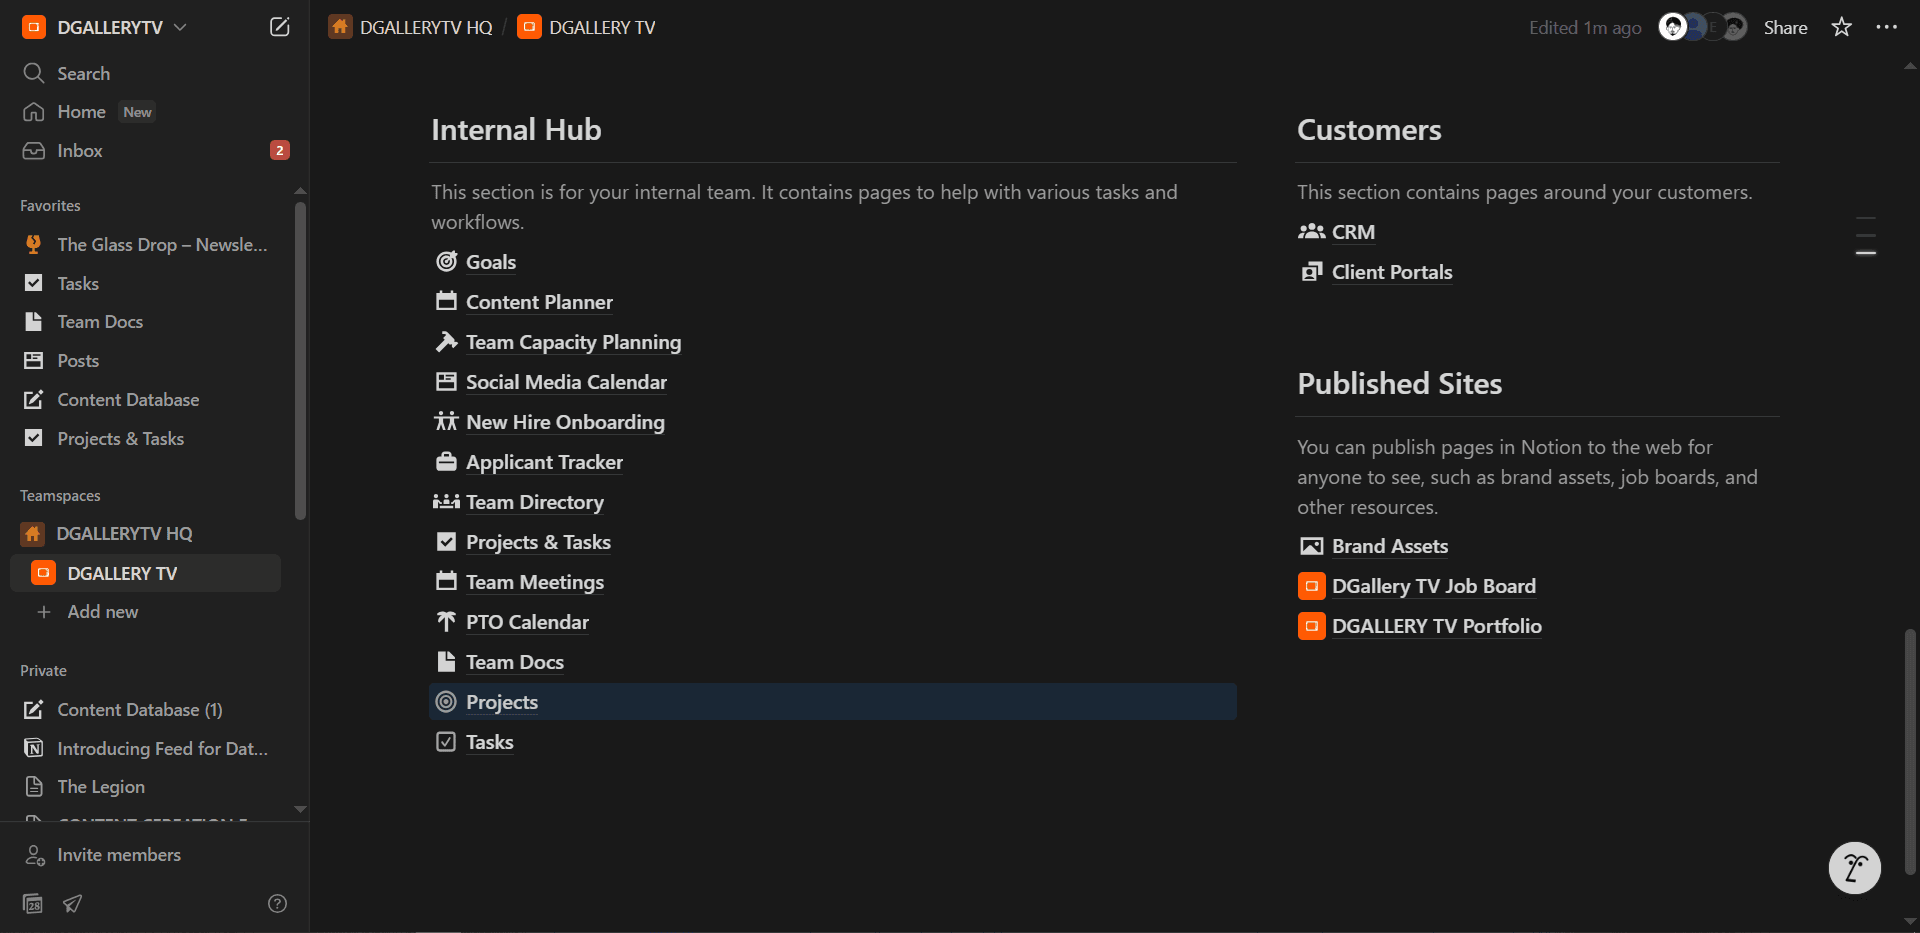The image size is (1920, 933).
Task: Open the Tasks link below Projects
Action: [489, 742]
